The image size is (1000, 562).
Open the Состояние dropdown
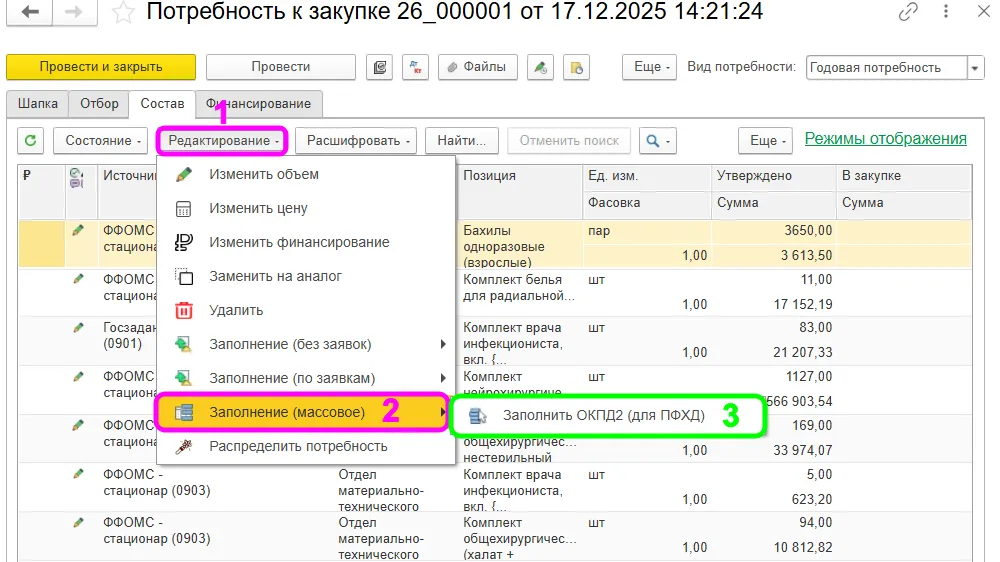pyautogui.click(x=100, y=140)
